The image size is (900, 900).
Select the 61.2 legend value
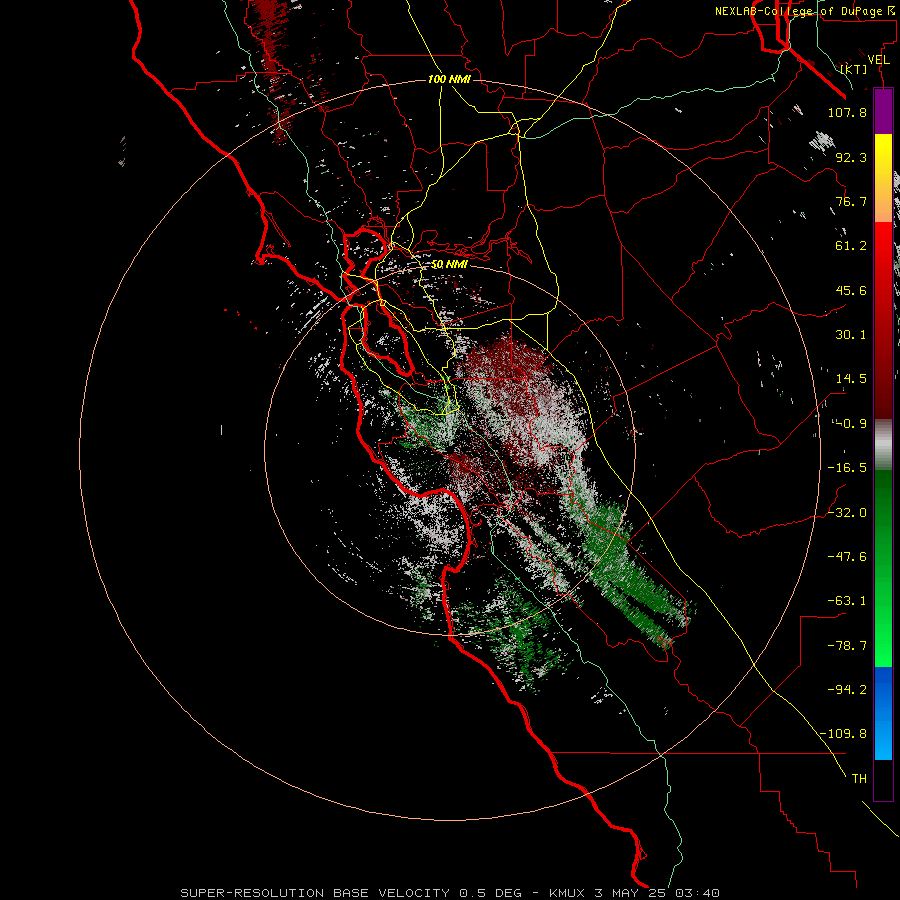(851, 246)
